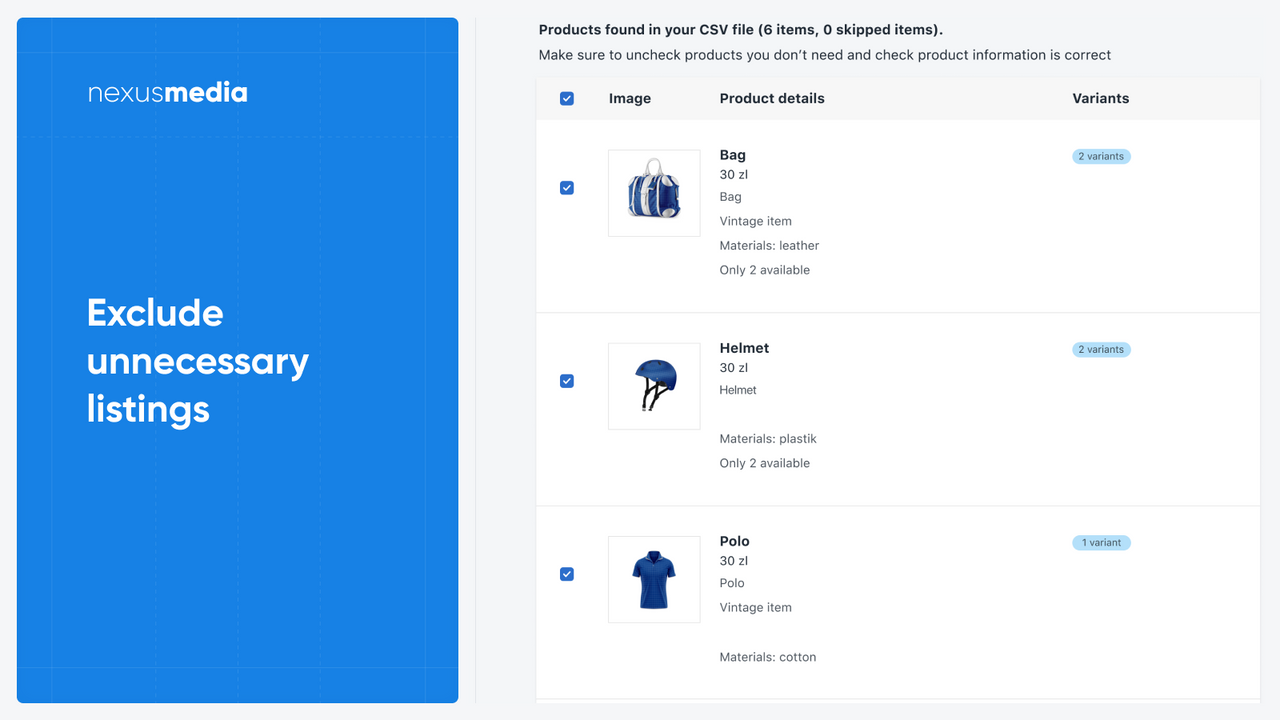Open the Bag product image thumbnail

(653, 192)
